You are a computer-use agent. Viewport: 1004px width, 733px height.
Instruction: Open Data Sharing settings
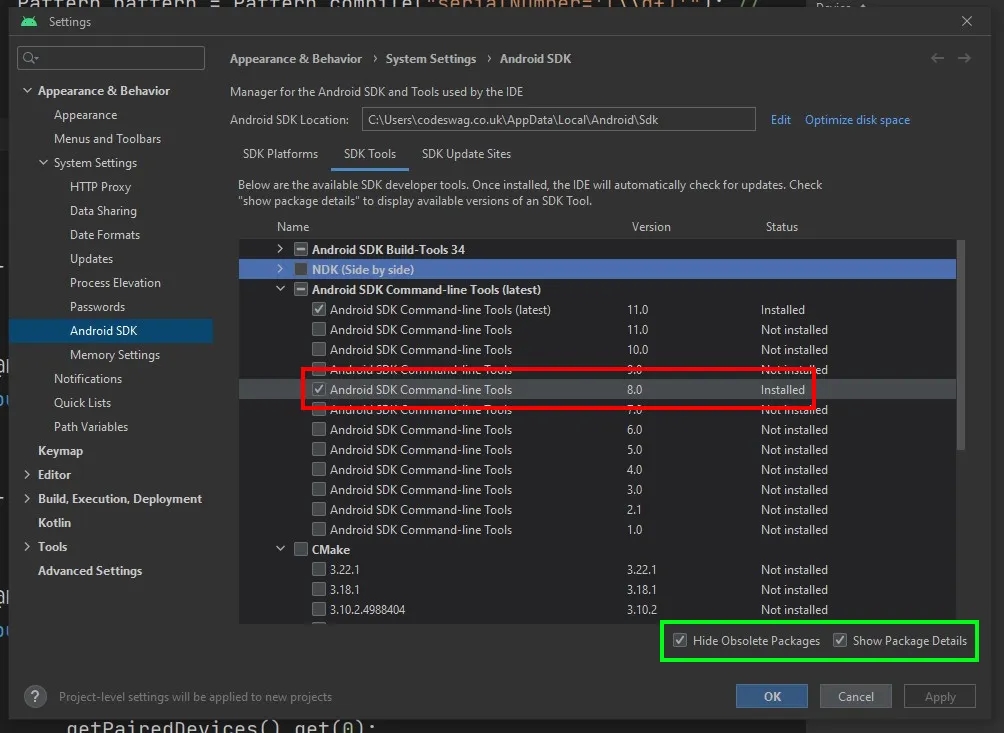(103, 211)
